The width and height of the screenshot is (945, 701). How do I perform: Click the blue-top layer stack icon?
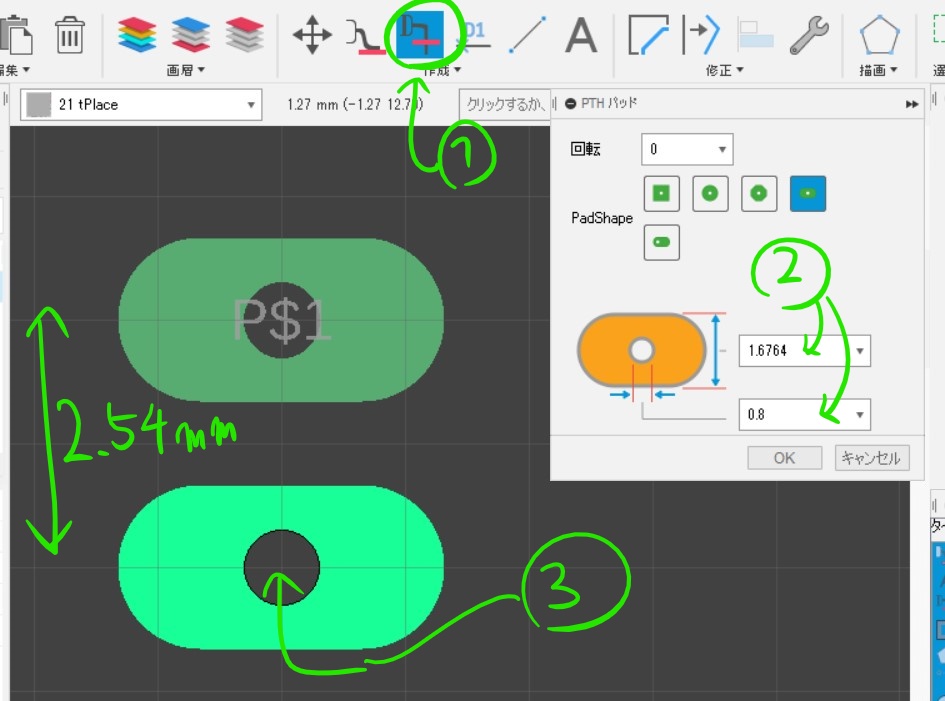point(190,34)
